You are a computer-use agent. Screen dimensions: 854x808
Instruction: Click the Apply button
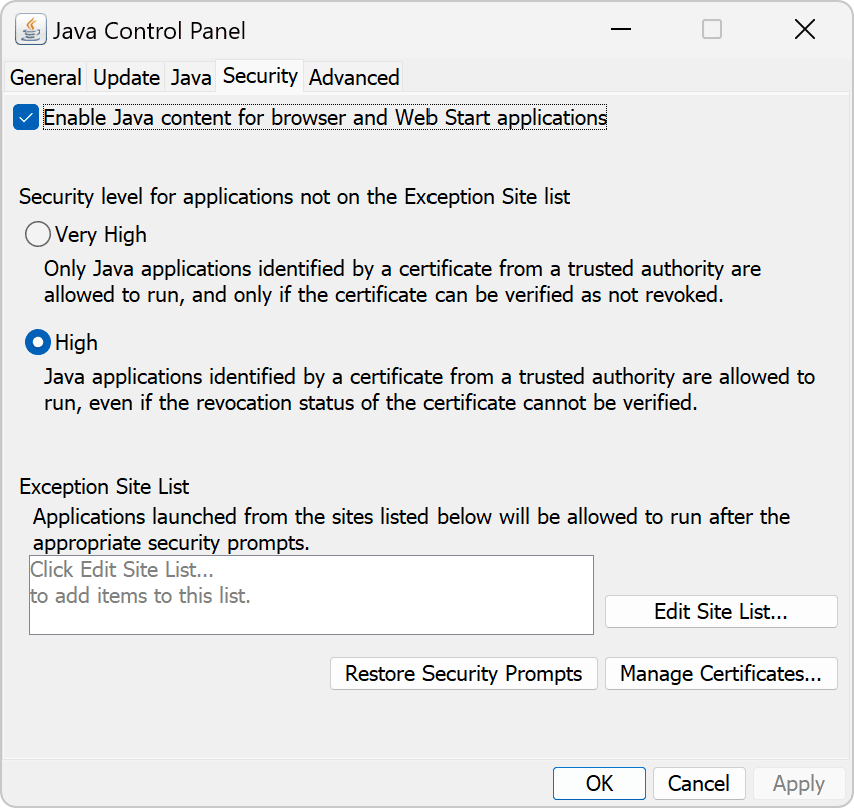pyautogui.click(x=798, y=783)
